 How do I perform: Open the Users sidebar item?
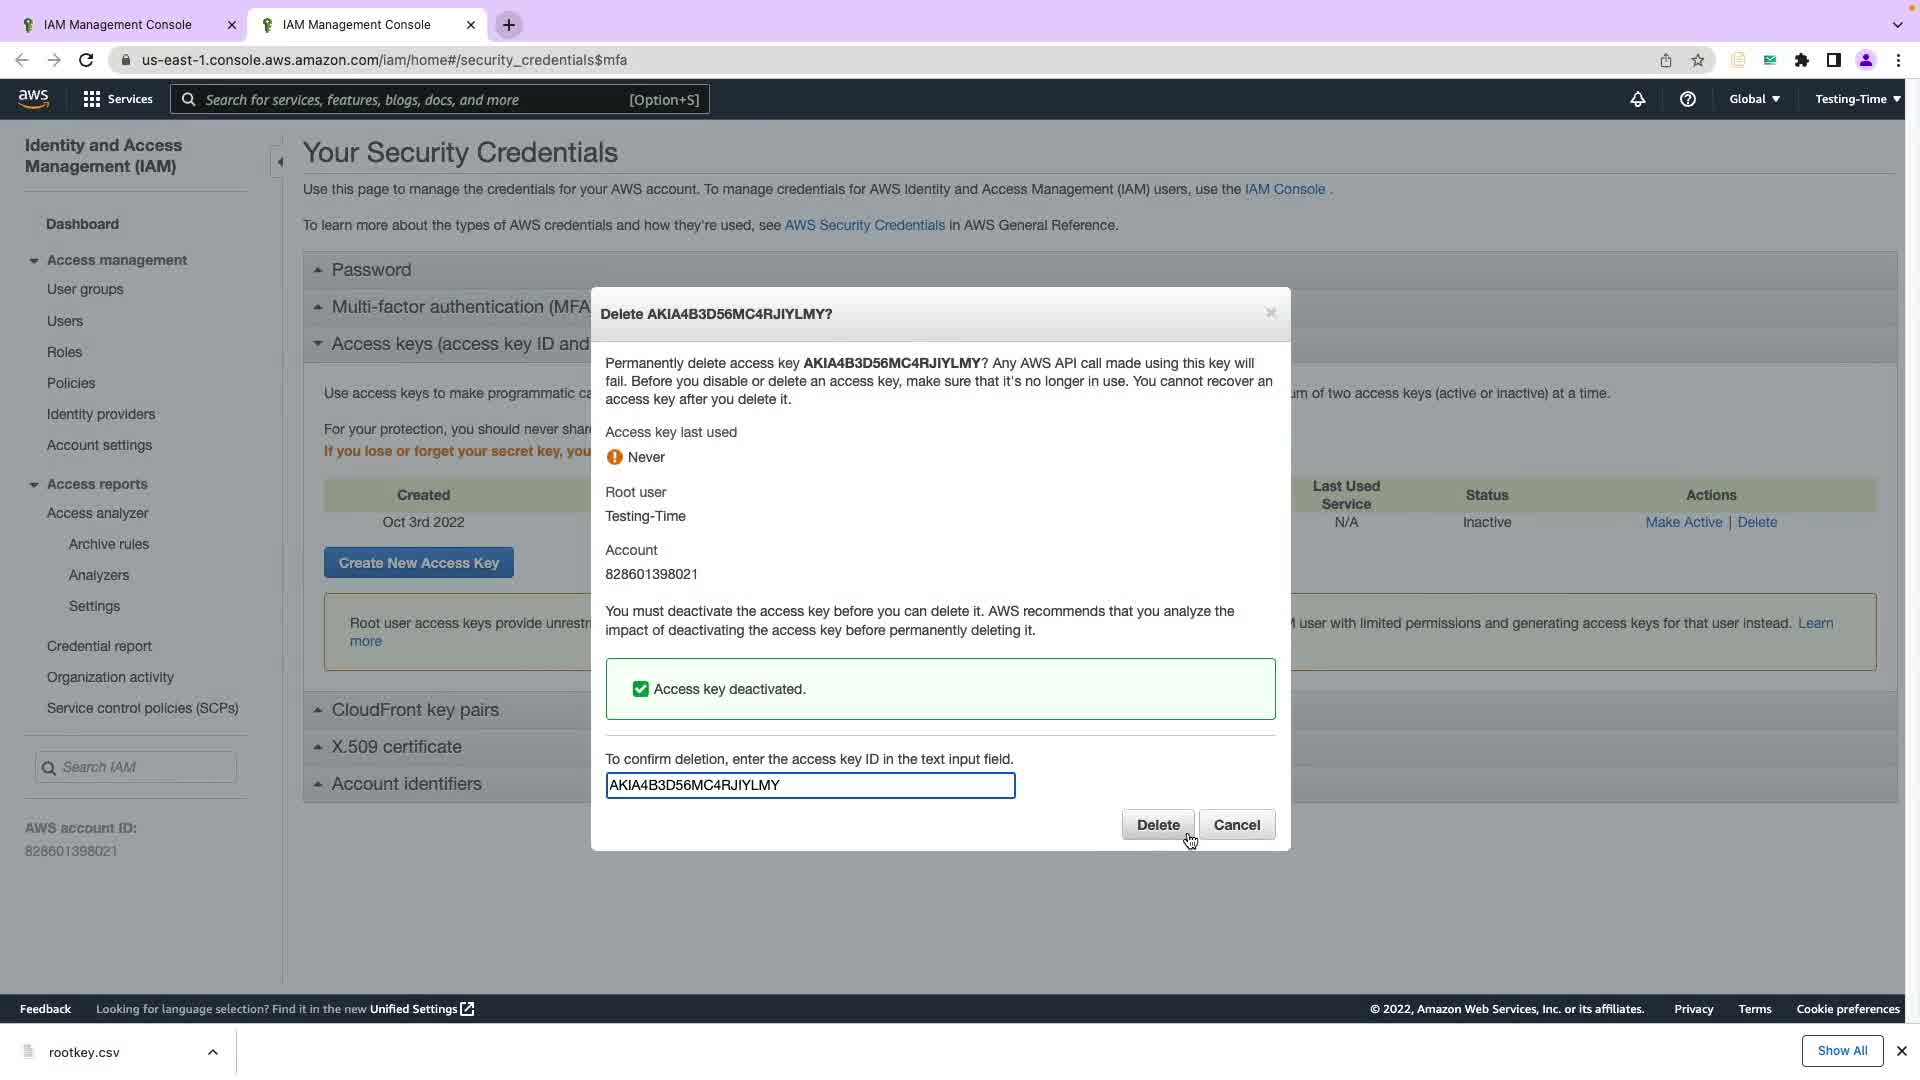pyautogui.click(x=65, y=321)
